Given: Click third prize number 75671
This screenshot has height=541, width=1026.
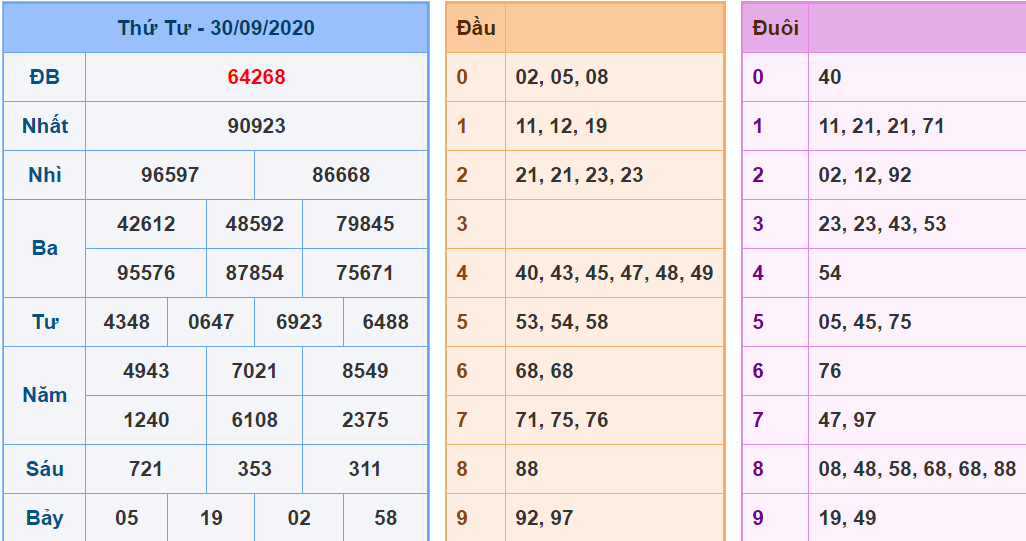Looking at the screenshot, I should (x=365, y=273).
